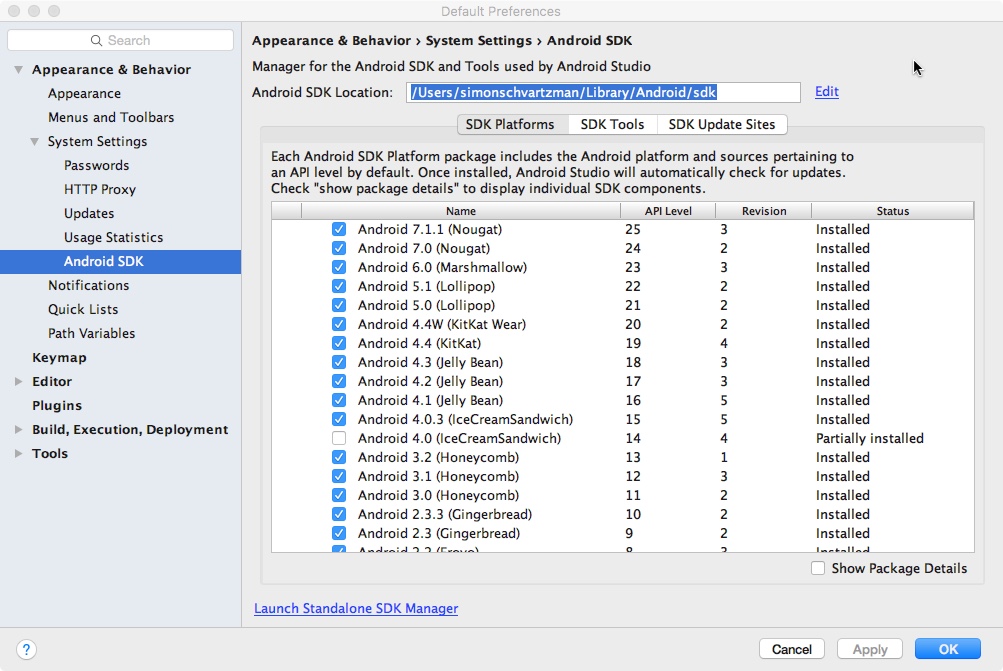Image resolution: width=1003 pixels, height=671 pixels.
Task: Select HTTP Proxy in settings tree
Action: click(100, 189)
